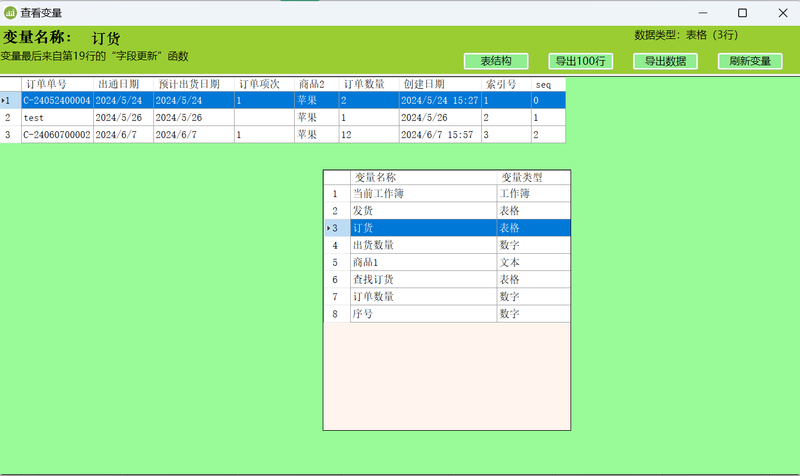Image resolution: width=800 pixels, height=476 pixels.
Task: Maximize the 查看变量 window
Action: click(742, 13)
